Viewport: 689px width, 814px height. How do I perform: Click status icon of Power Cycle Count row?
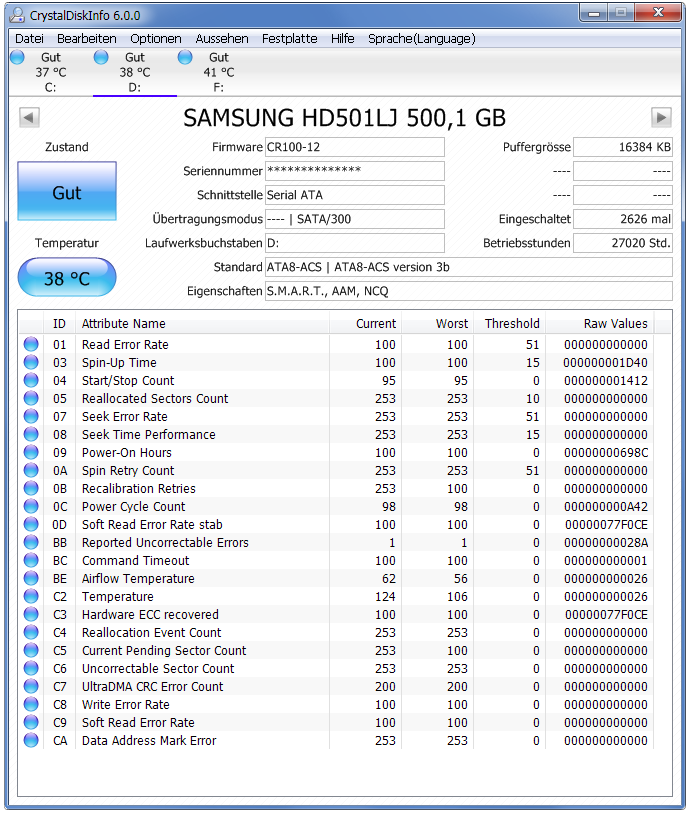click(x=31, y=506)
